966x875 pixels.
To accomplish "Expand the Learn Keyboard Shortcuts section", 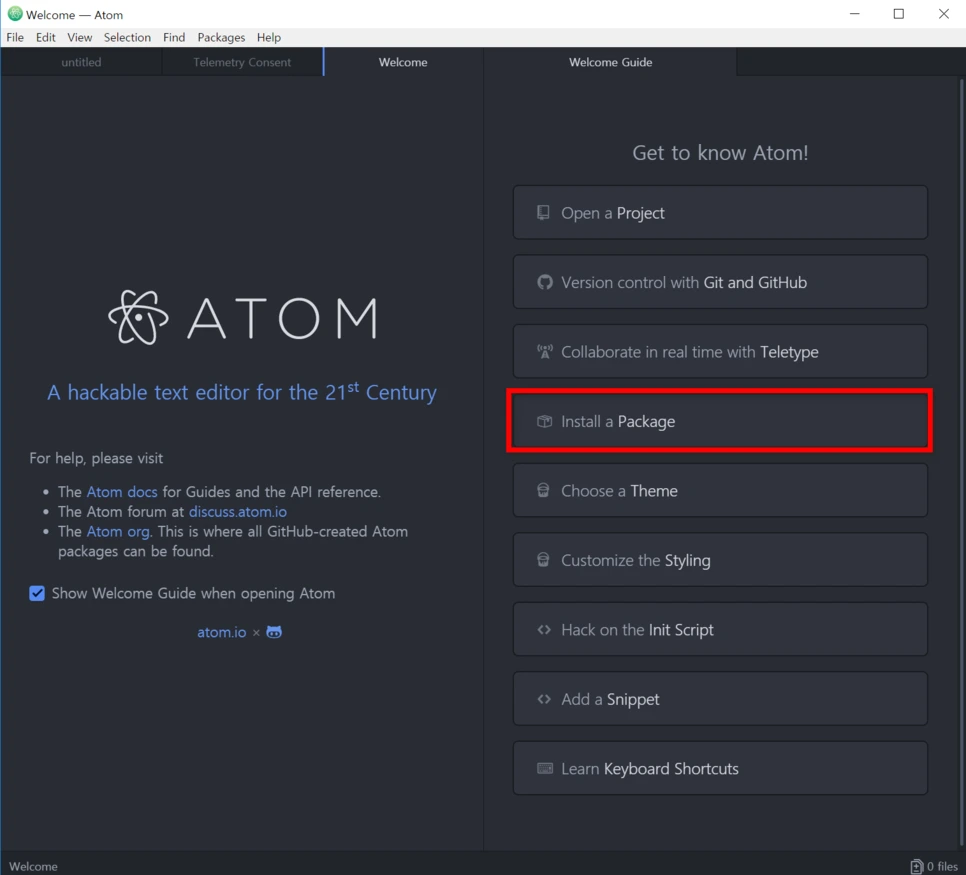I will tap(720, 768).
